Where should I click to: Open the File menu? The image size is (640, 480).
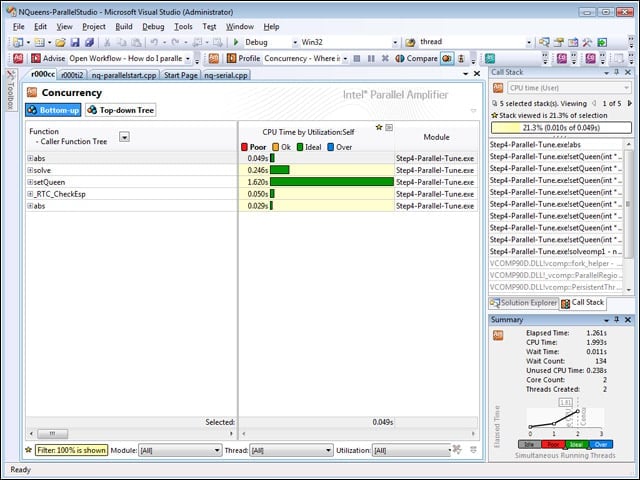coord(18,27)
